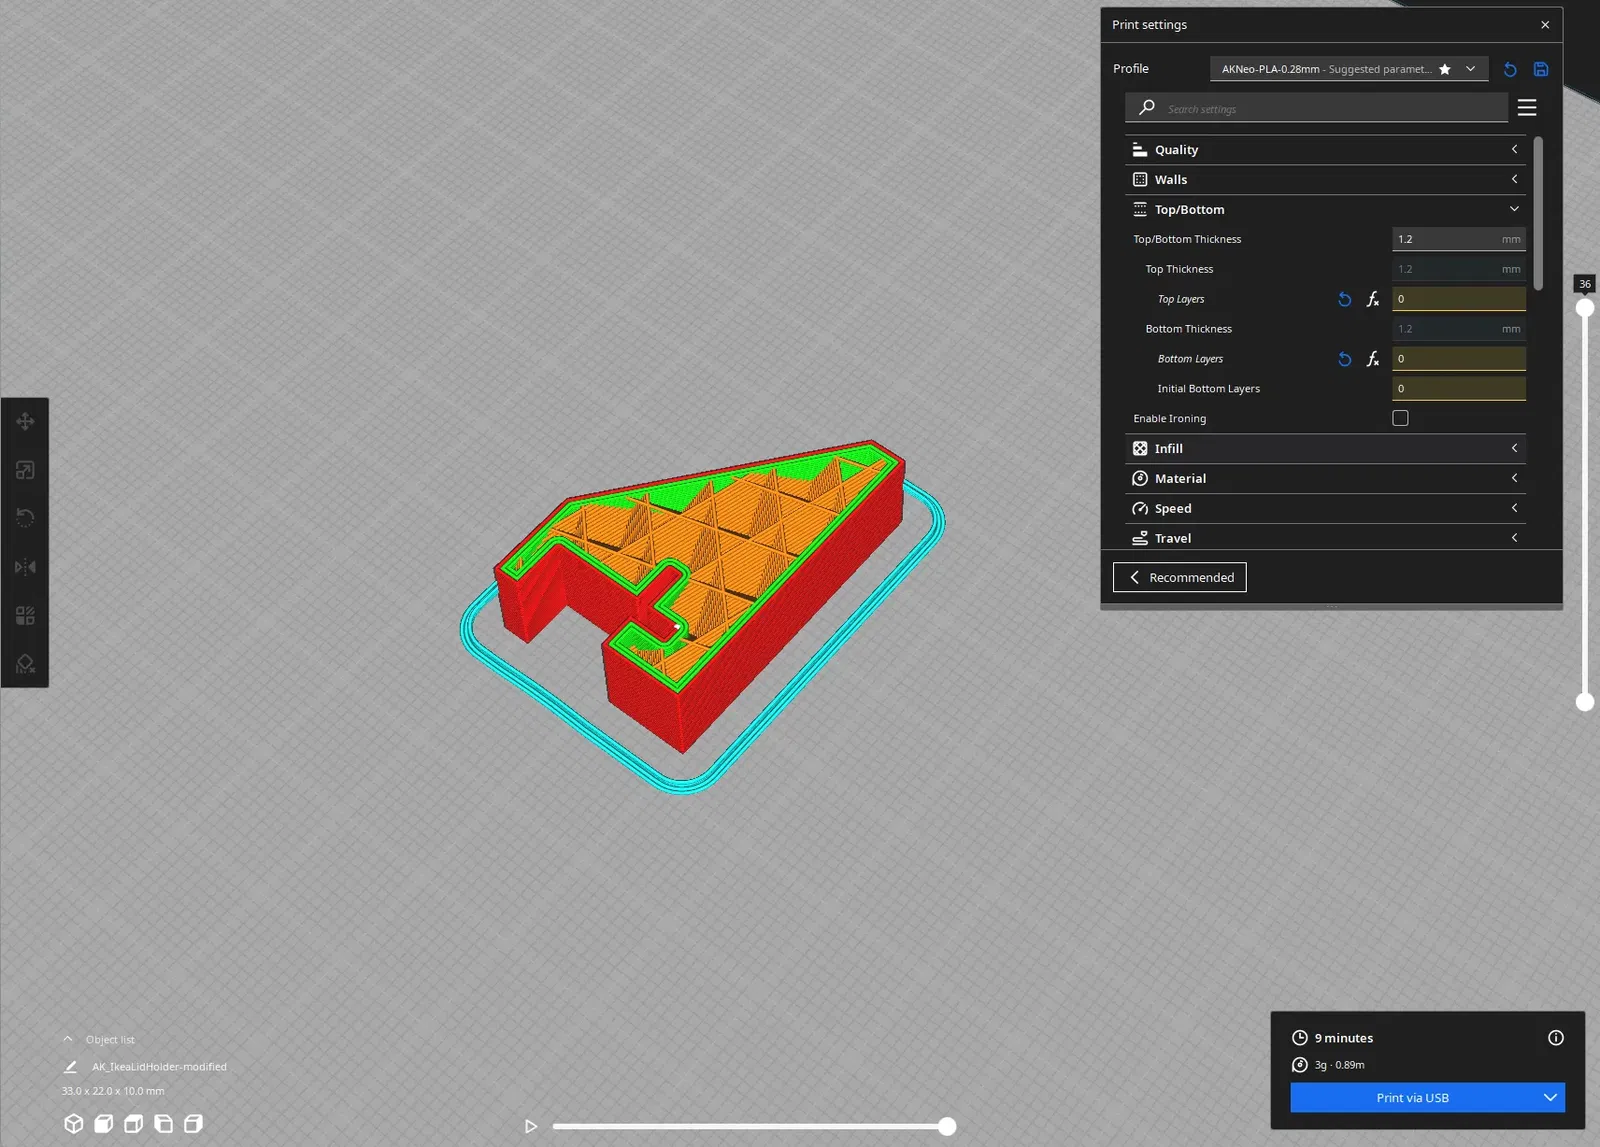The image size is (1600, 1147).
Task: Show print time details via info icon
Action: [1556, 1038]
